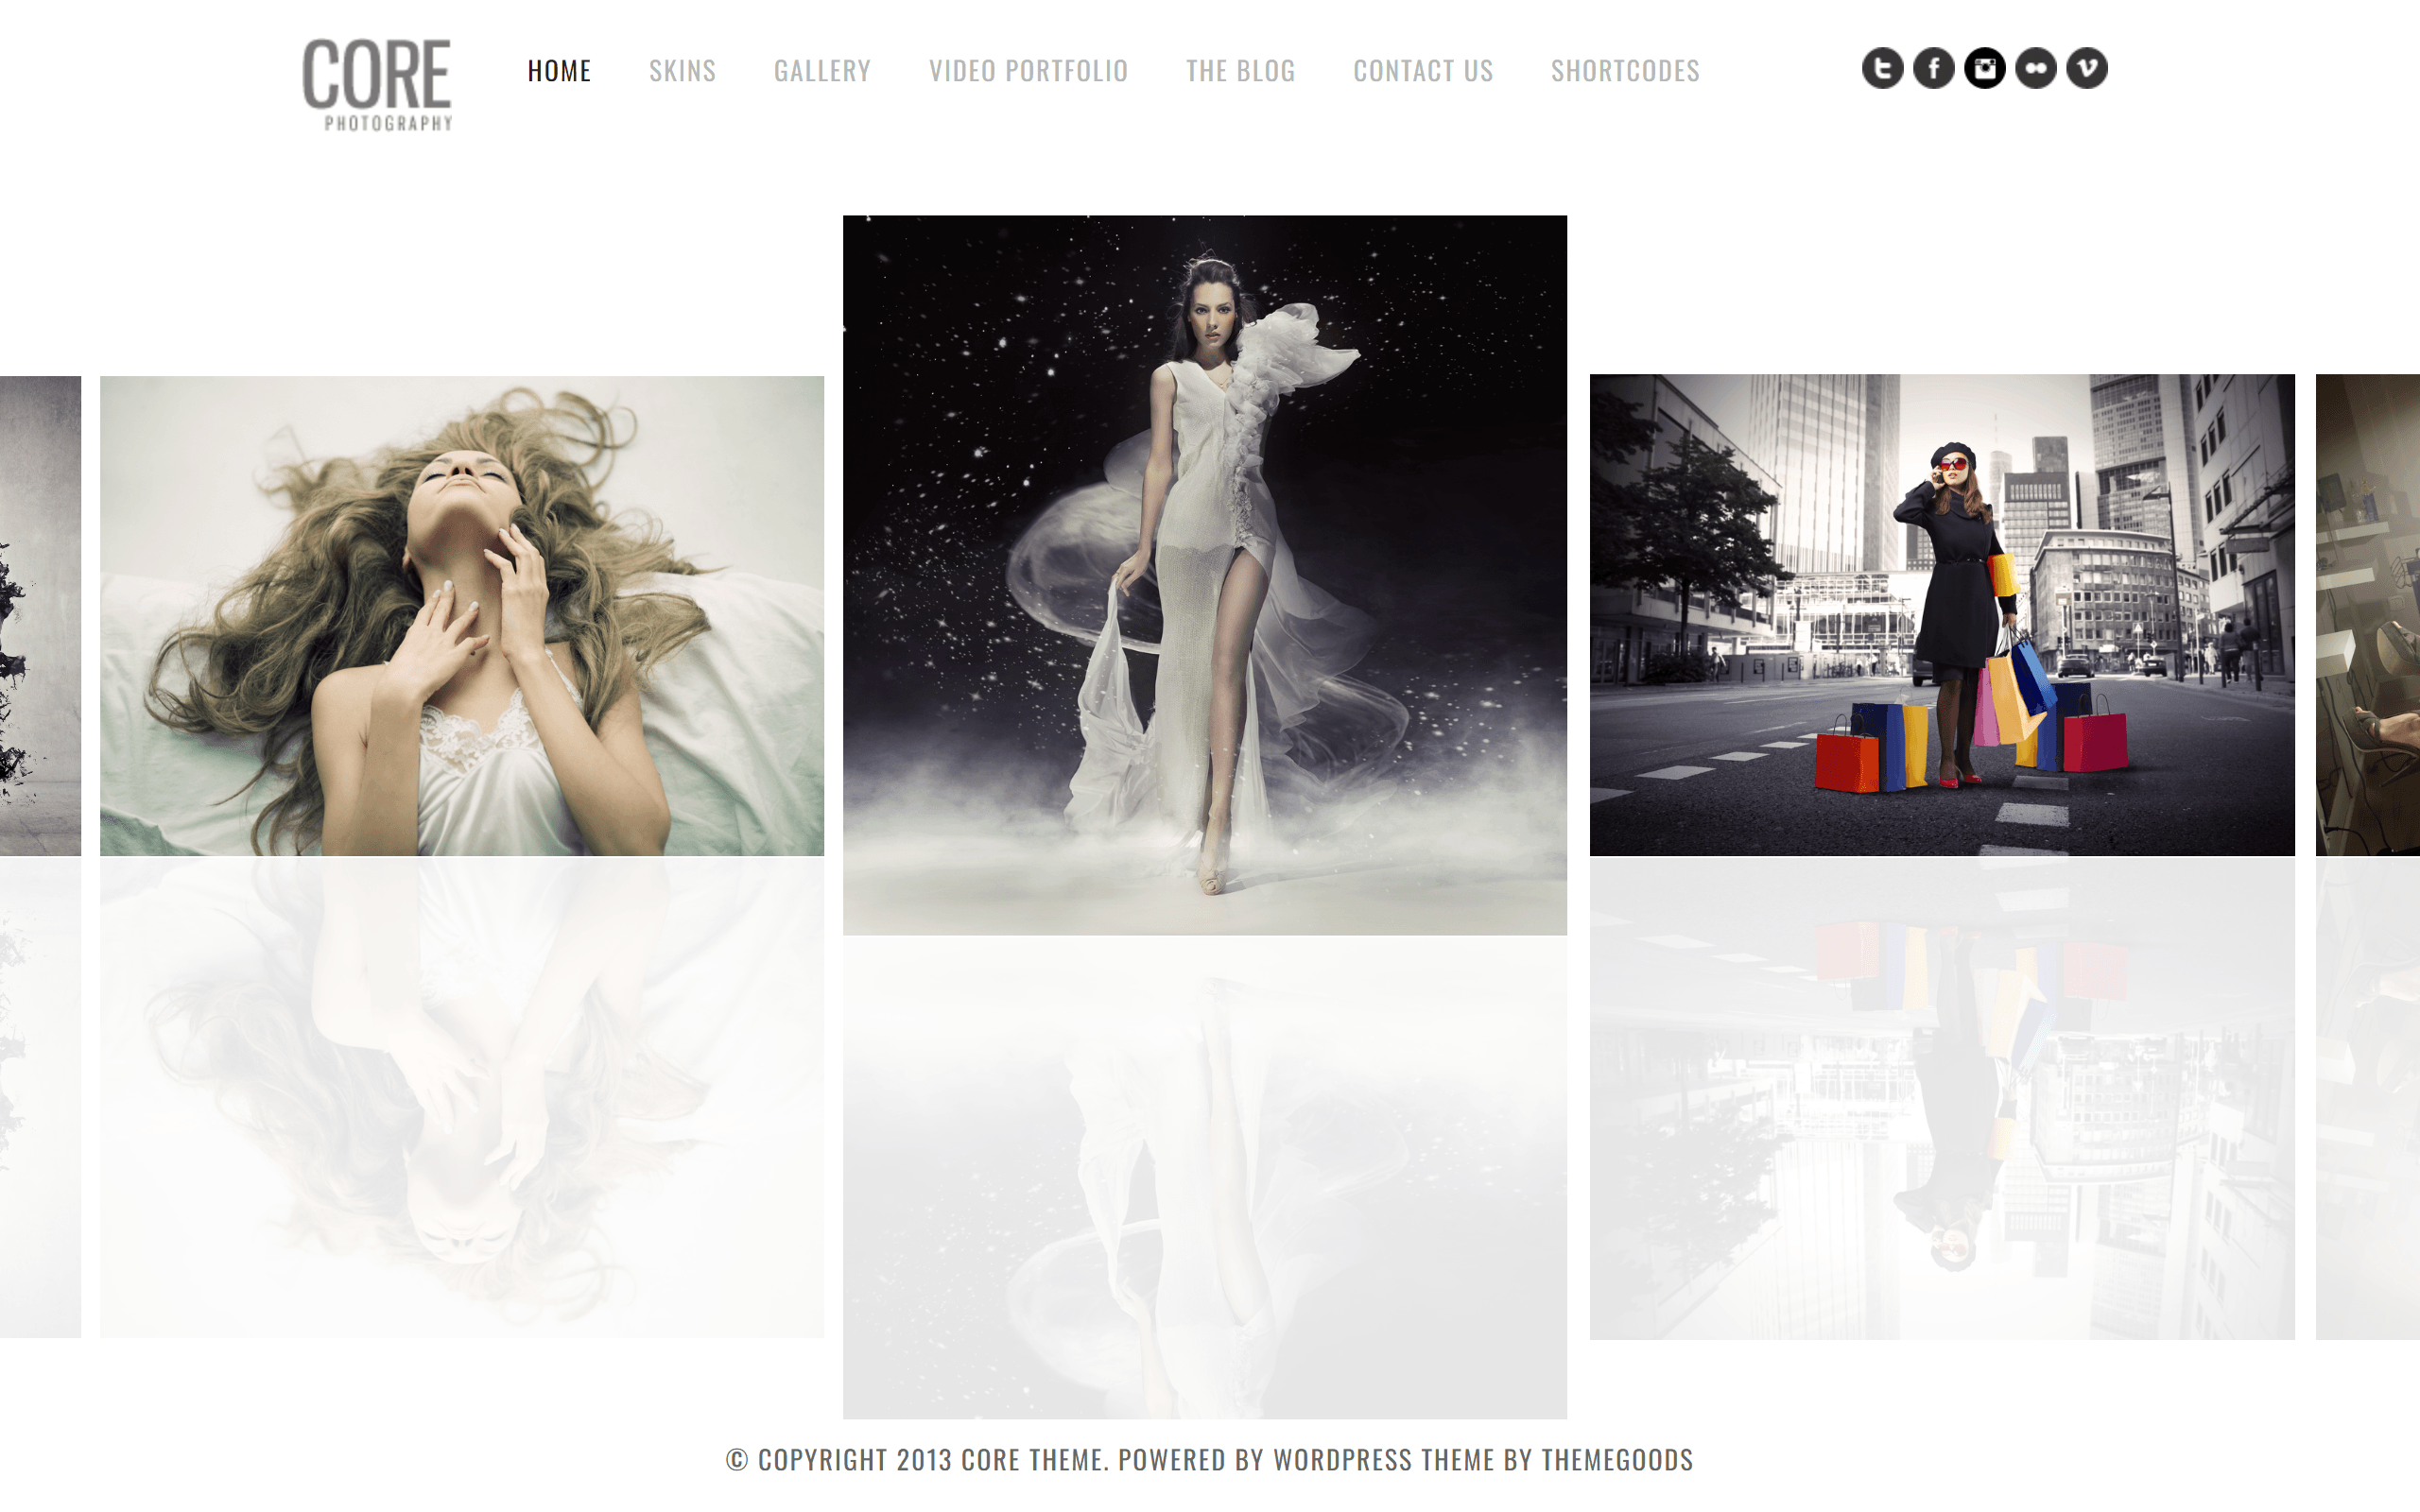Click the partially visible left thumbnail
The width and height of the screenshot is (2420, 1512).
[x=39, y=613]
